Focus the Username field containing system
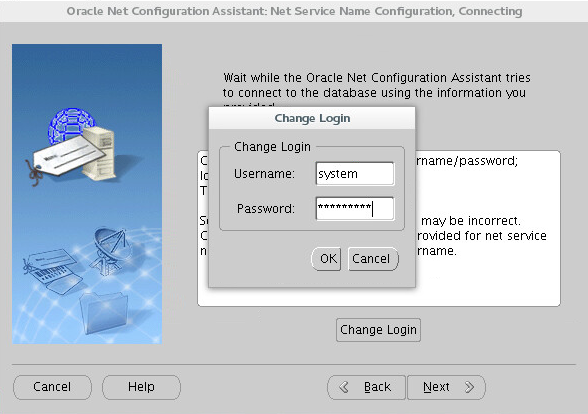 point(355,174)
